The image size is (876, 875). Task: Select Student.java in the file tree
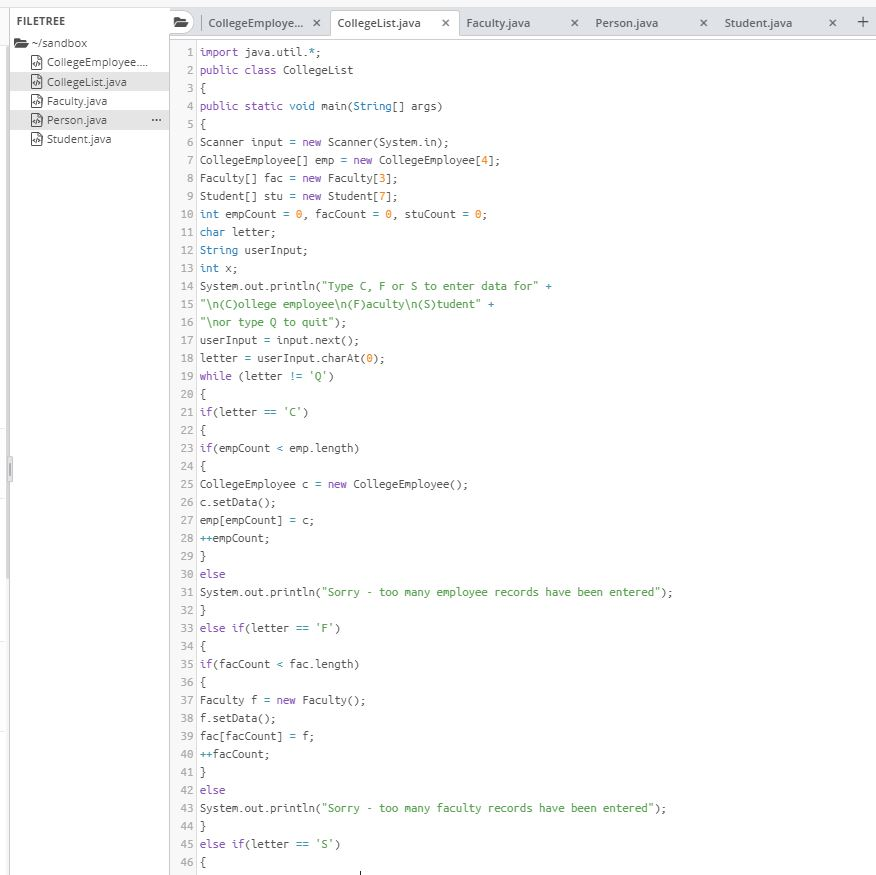[80, 139]
